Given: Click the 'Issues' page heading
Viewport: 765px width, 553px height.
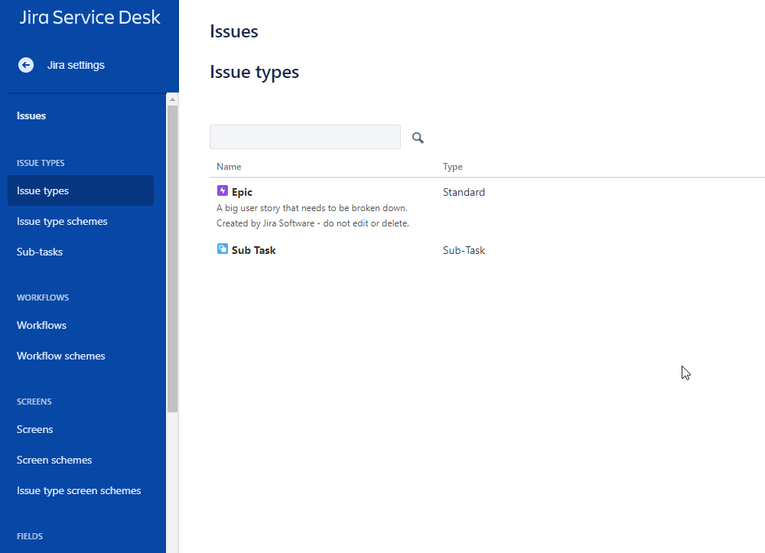Looking at the screenshot, I should pos(234,31).
